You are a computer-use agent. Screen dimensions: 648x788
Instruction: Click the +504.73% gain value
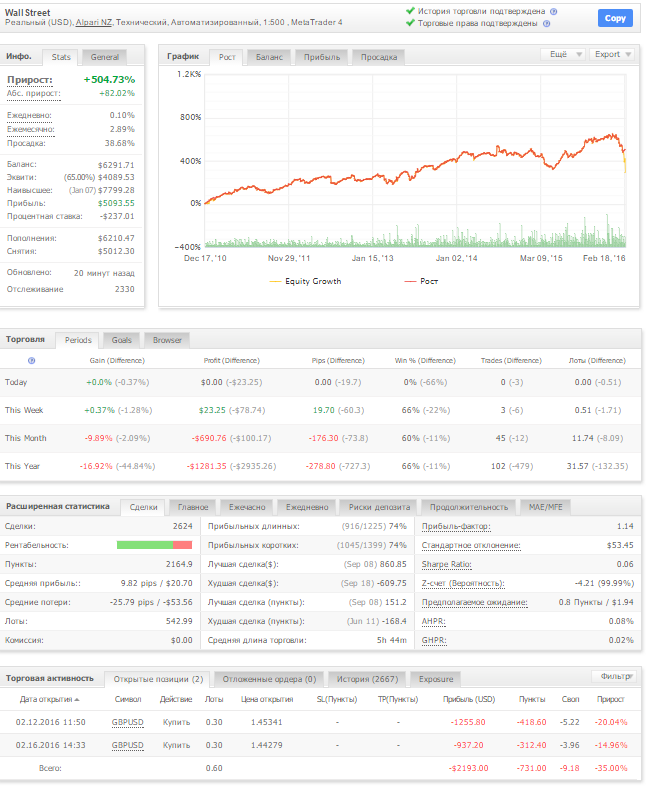(x=109, y=80)
